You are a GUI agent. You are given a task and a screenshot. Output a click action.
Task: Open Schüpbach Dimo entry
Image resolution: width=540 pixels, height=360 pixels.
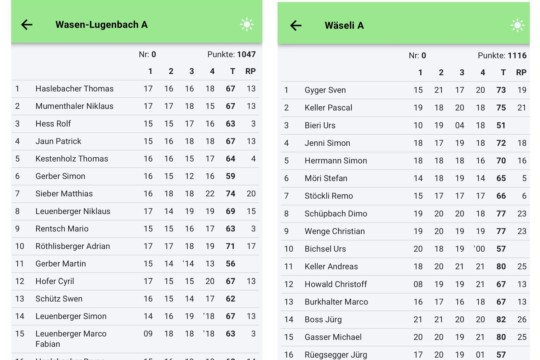[405, 214]
